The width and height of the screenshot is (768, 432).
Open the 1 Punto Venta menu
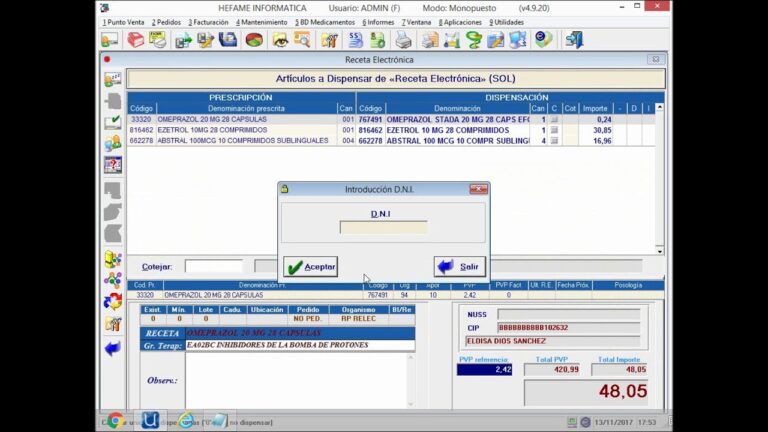[x=123, y=23]
